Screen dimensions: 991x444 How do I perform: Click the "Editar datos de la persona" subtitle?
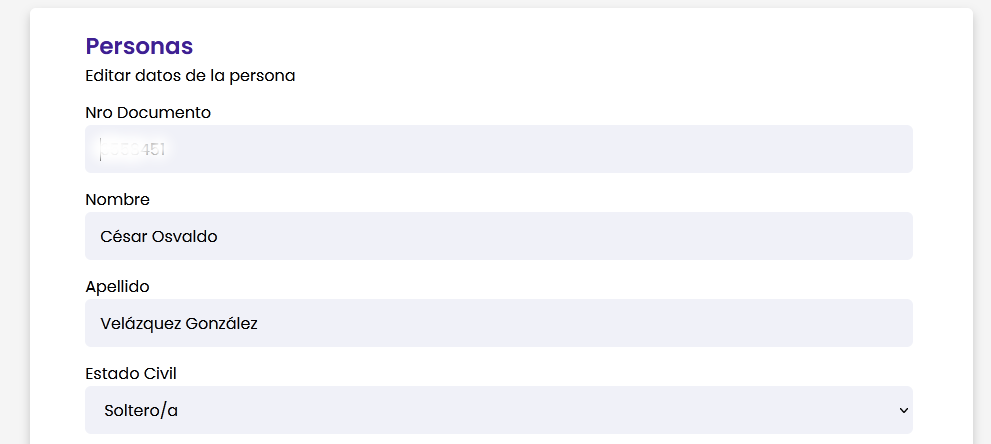pos(190,76)
